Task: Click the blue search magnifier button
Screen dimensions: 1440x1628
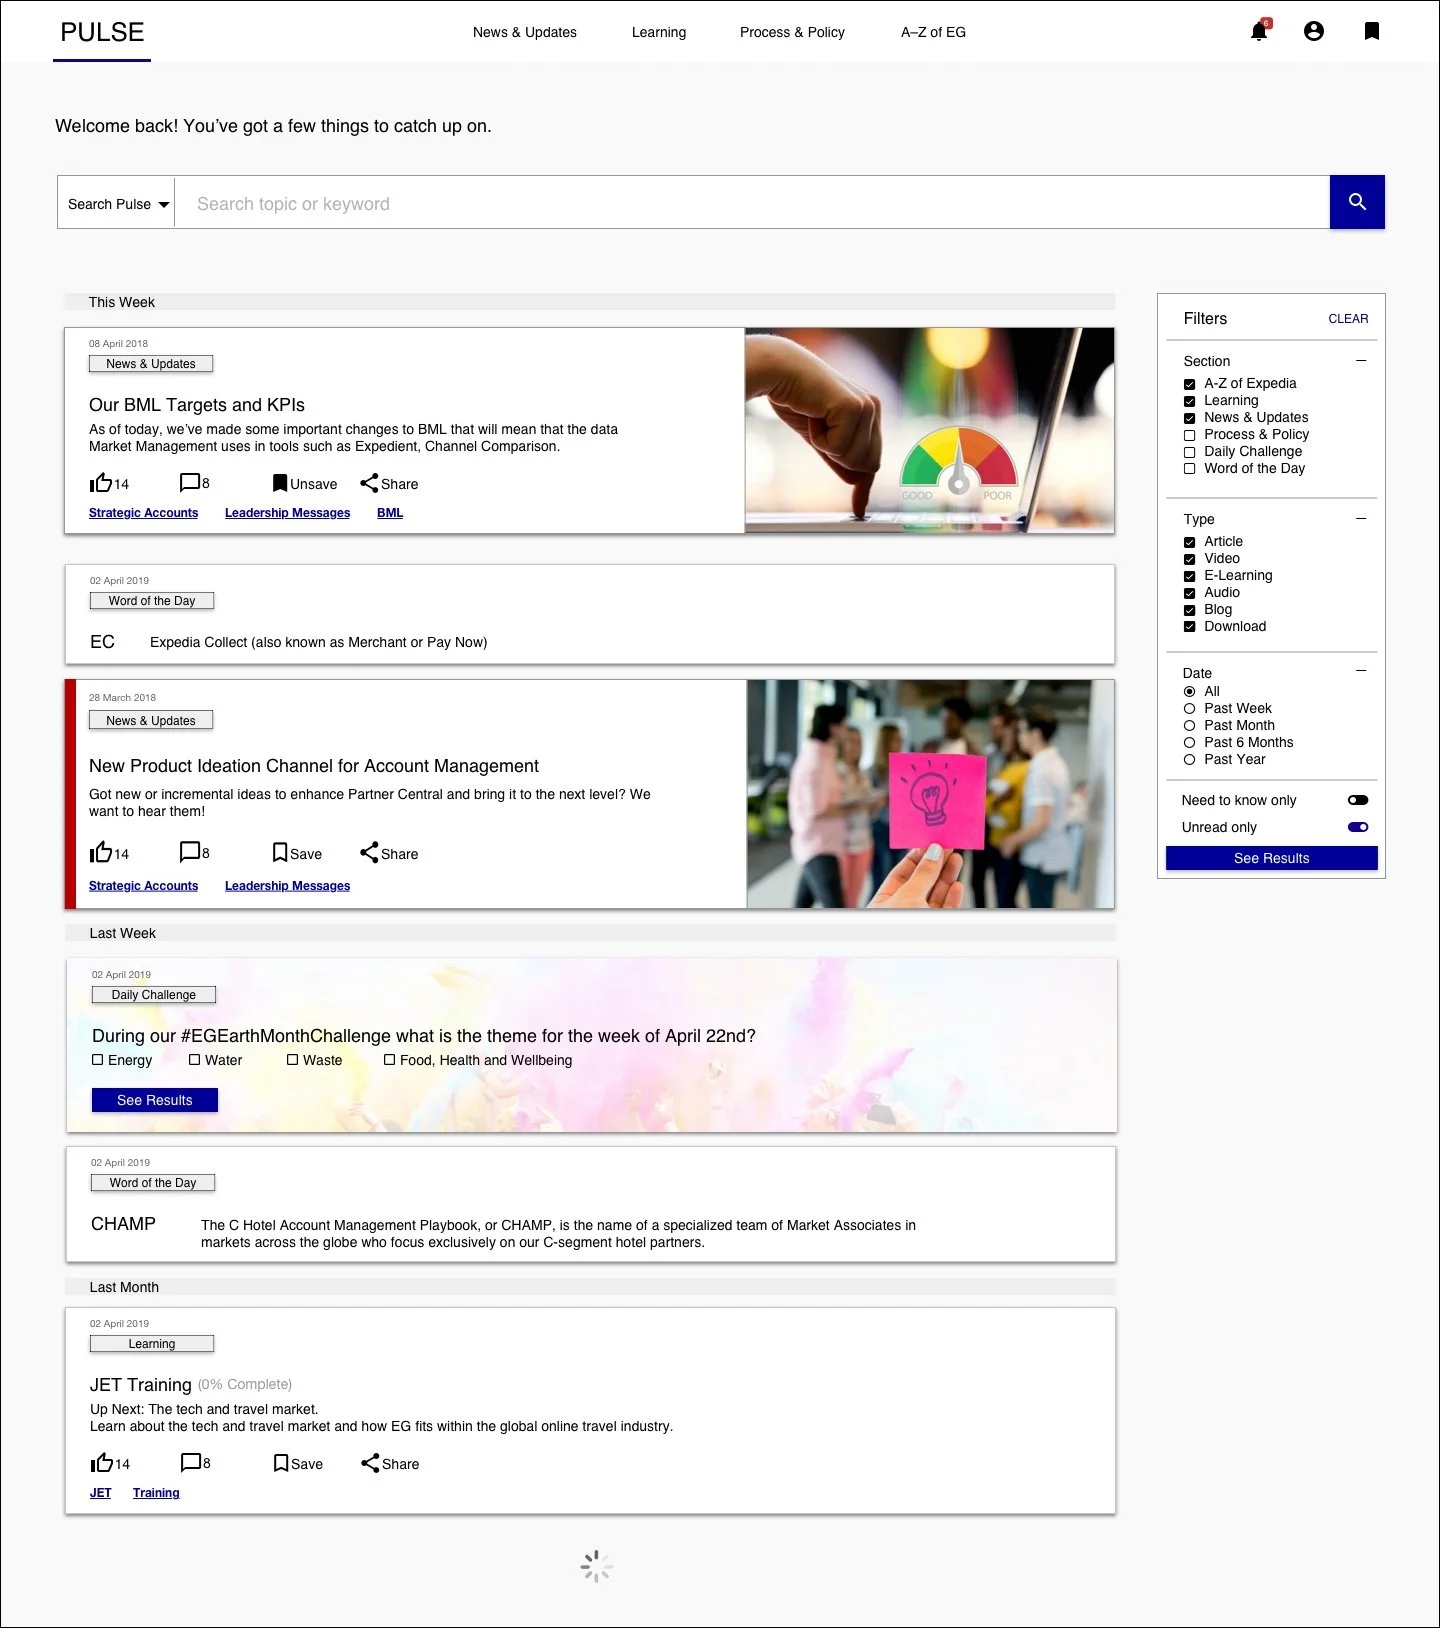Action: click(1357, 202)
